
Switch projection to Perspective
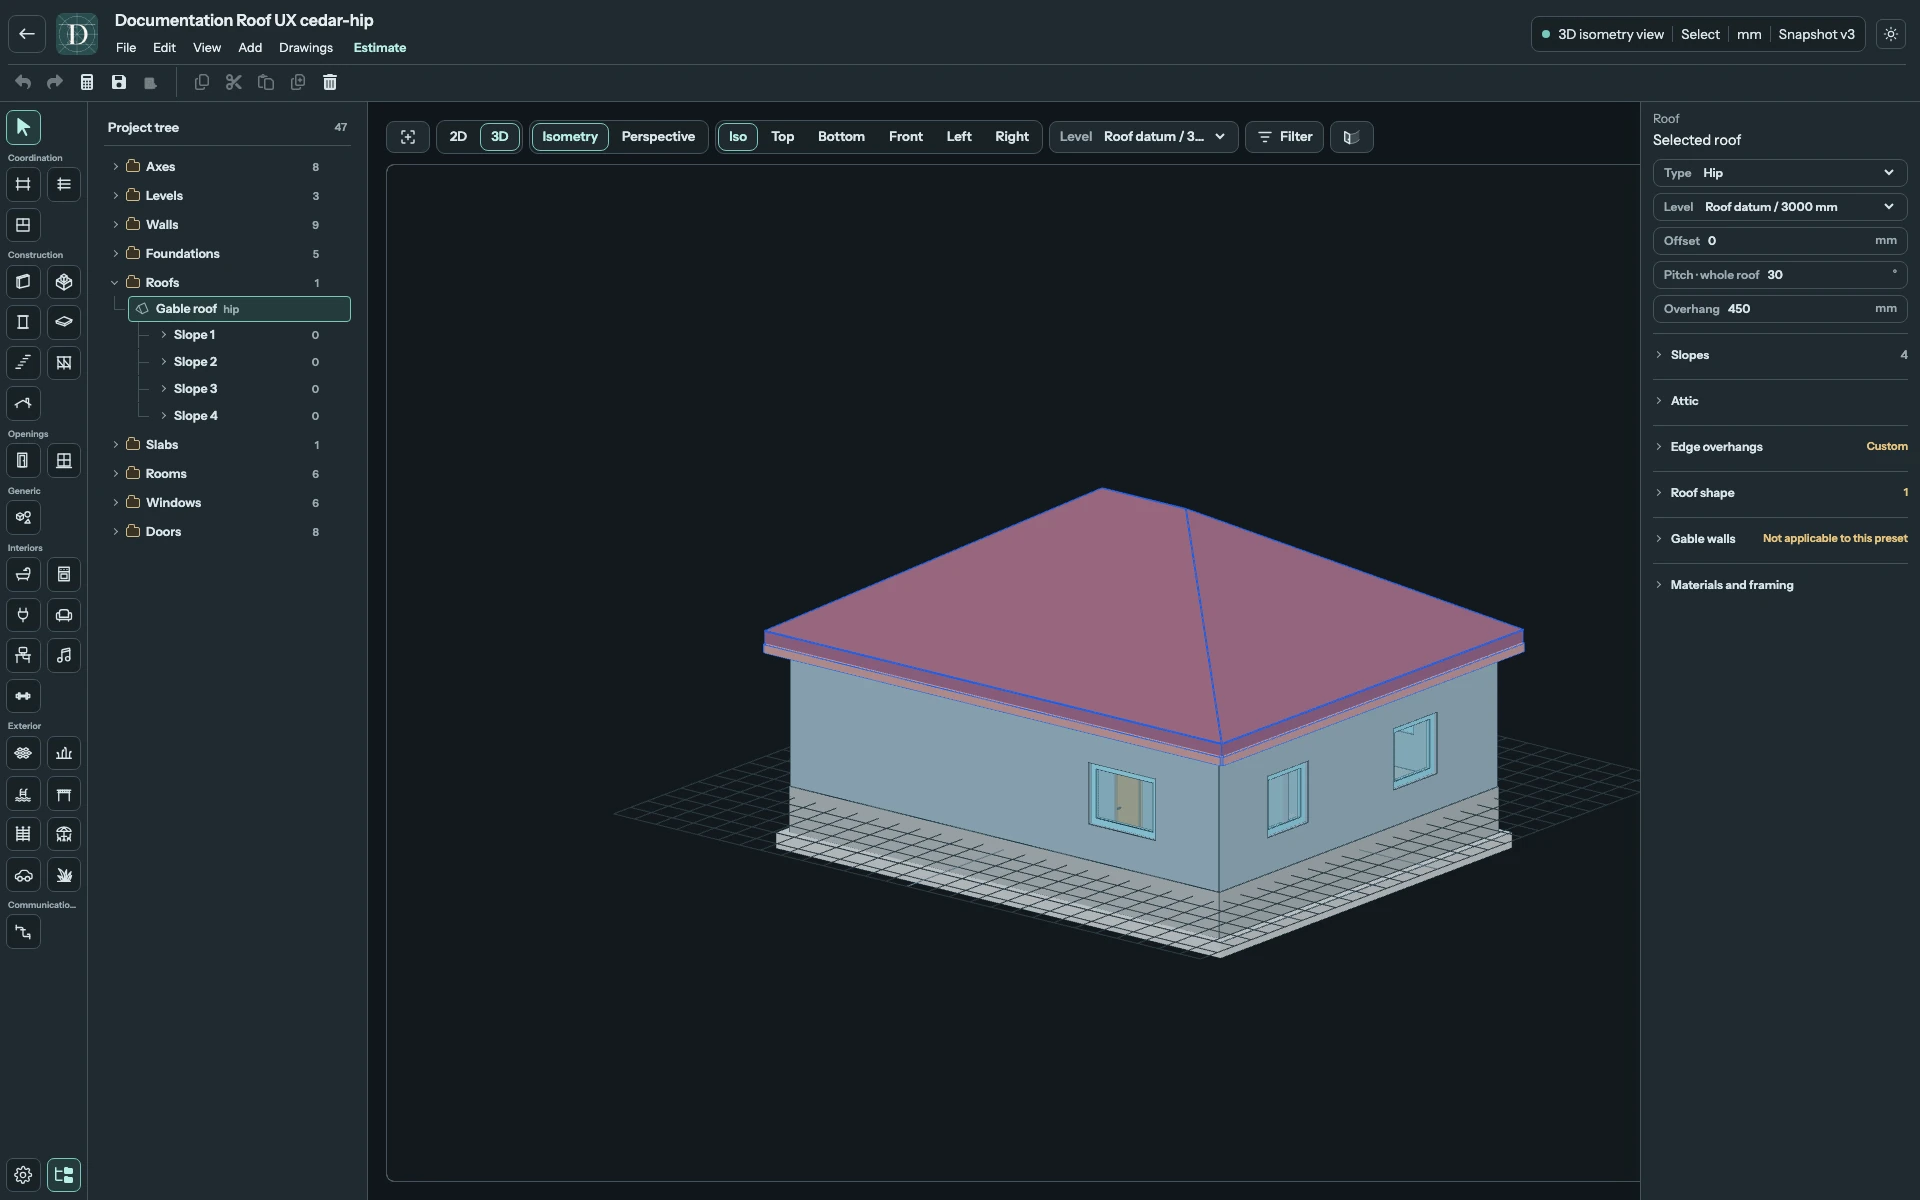click(658, 137)
